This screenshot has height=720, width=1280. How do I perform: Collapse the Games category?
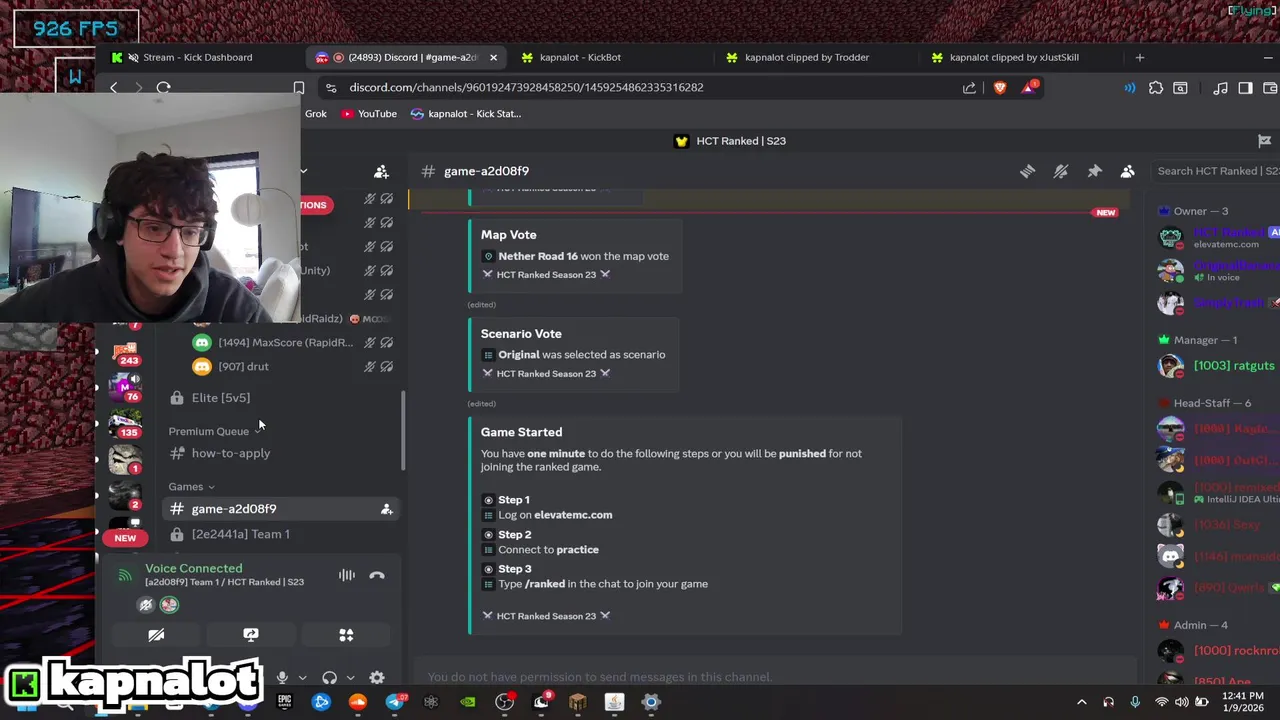(191, 487)
